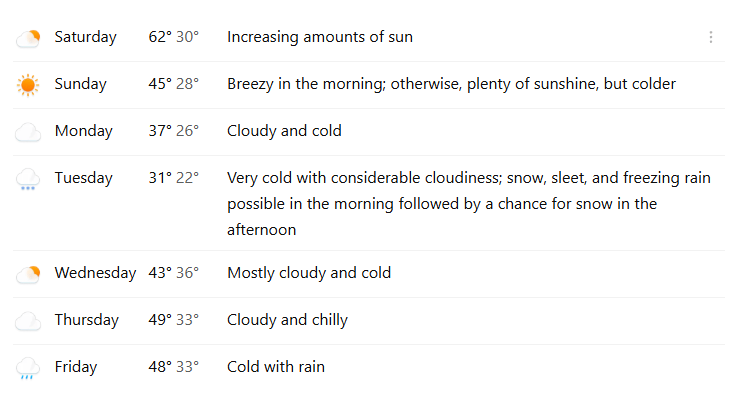Select the Friday day label
The width and height of the screenshot is (736, 403).
pos(76,367)
